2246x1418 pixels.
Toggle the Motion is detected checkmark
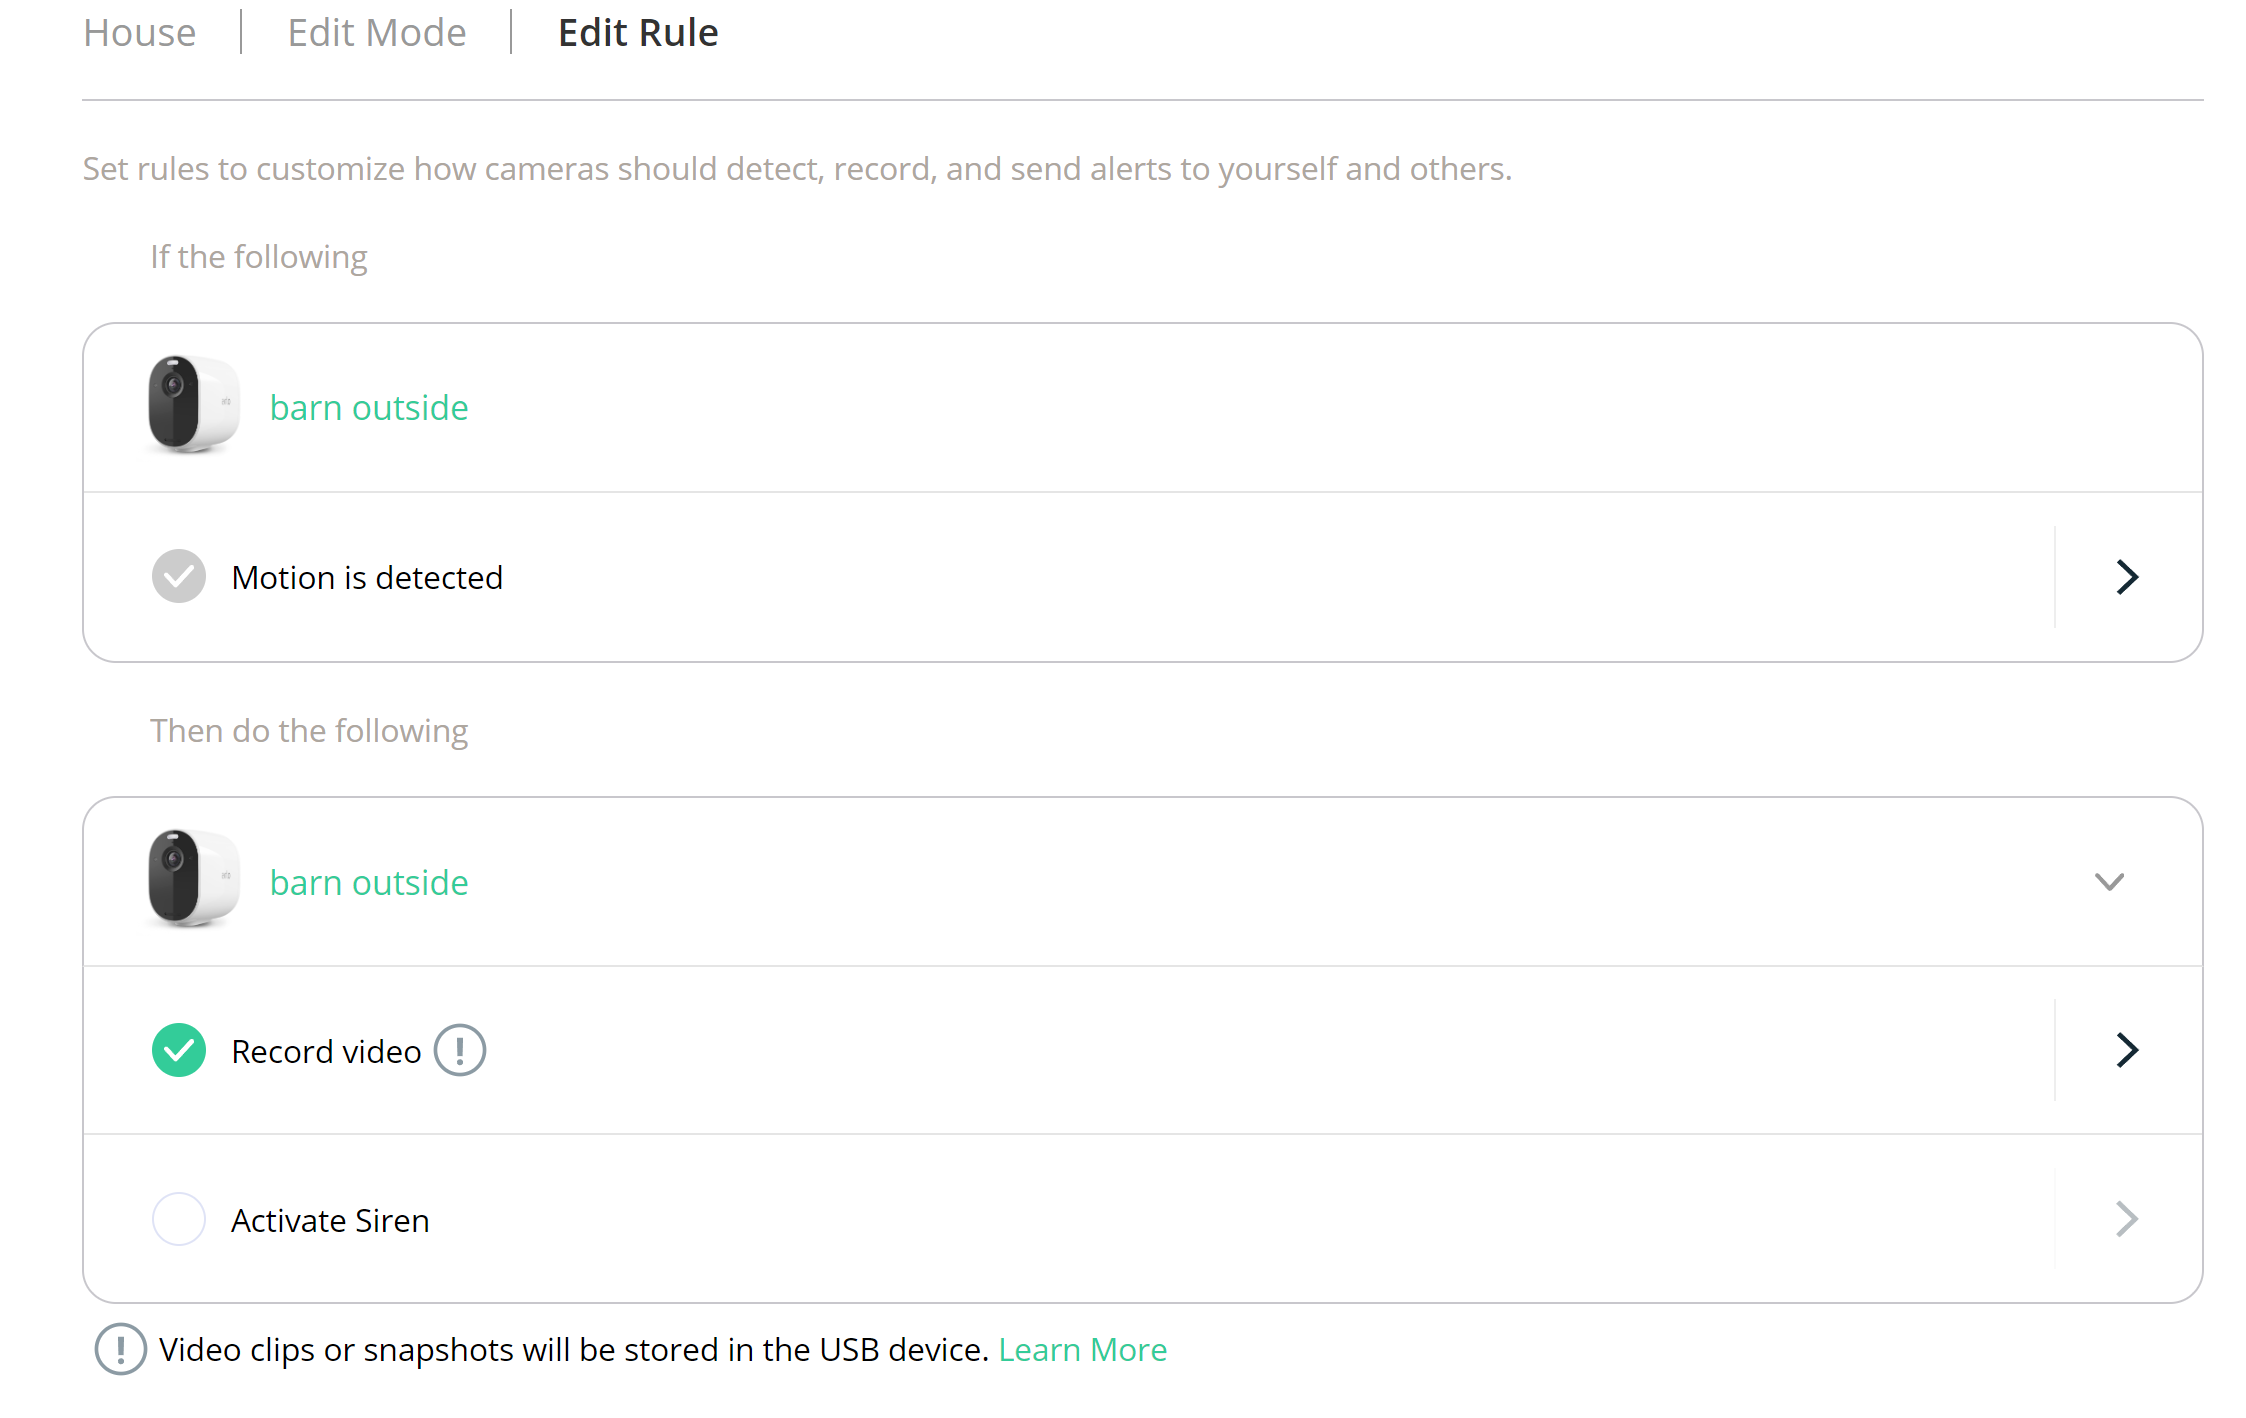pyautogui.click(x=179, y=577)
